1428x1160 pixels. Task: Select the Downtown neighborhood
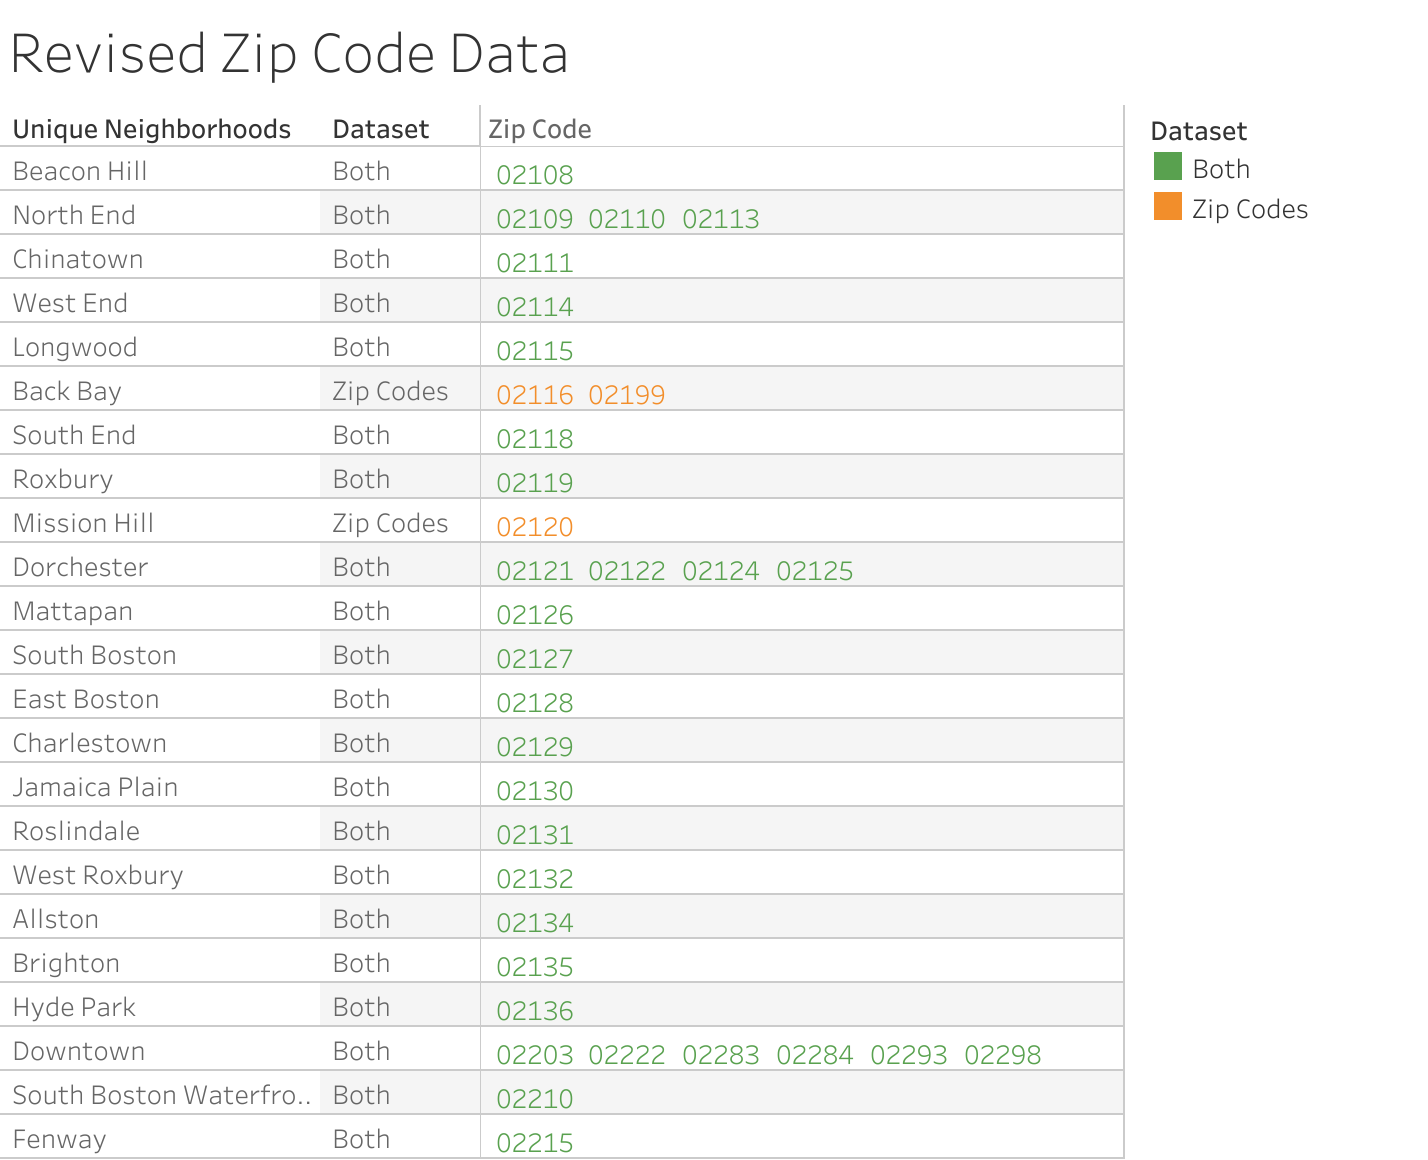point(79,1051)
